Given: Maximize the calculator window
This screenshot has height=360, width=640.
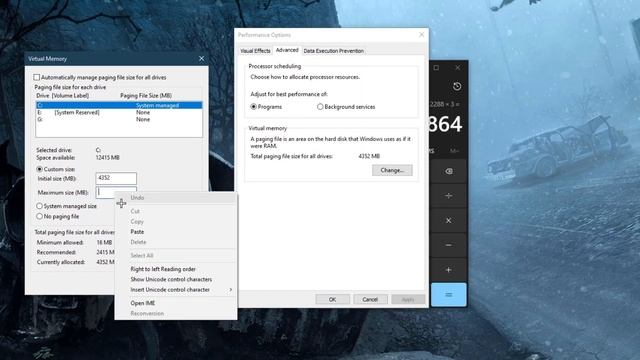Looking at the screenshot, I should (x=436, y=67).
